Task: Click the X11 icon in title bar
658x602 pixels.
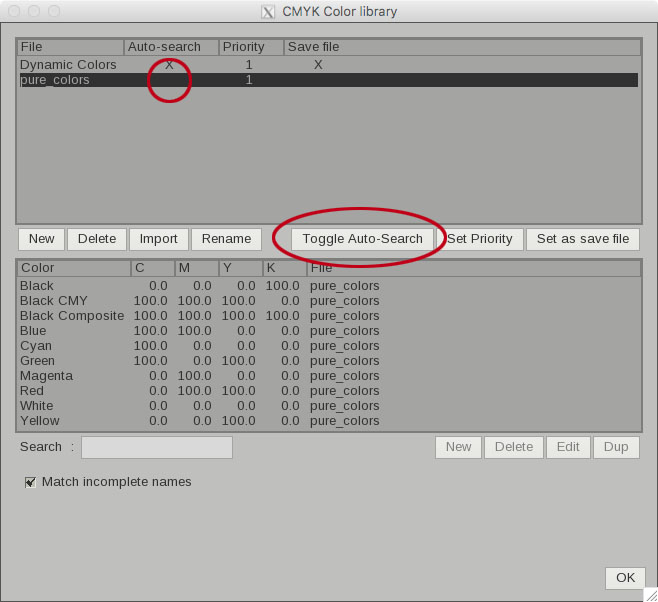Action: point(268,12)
